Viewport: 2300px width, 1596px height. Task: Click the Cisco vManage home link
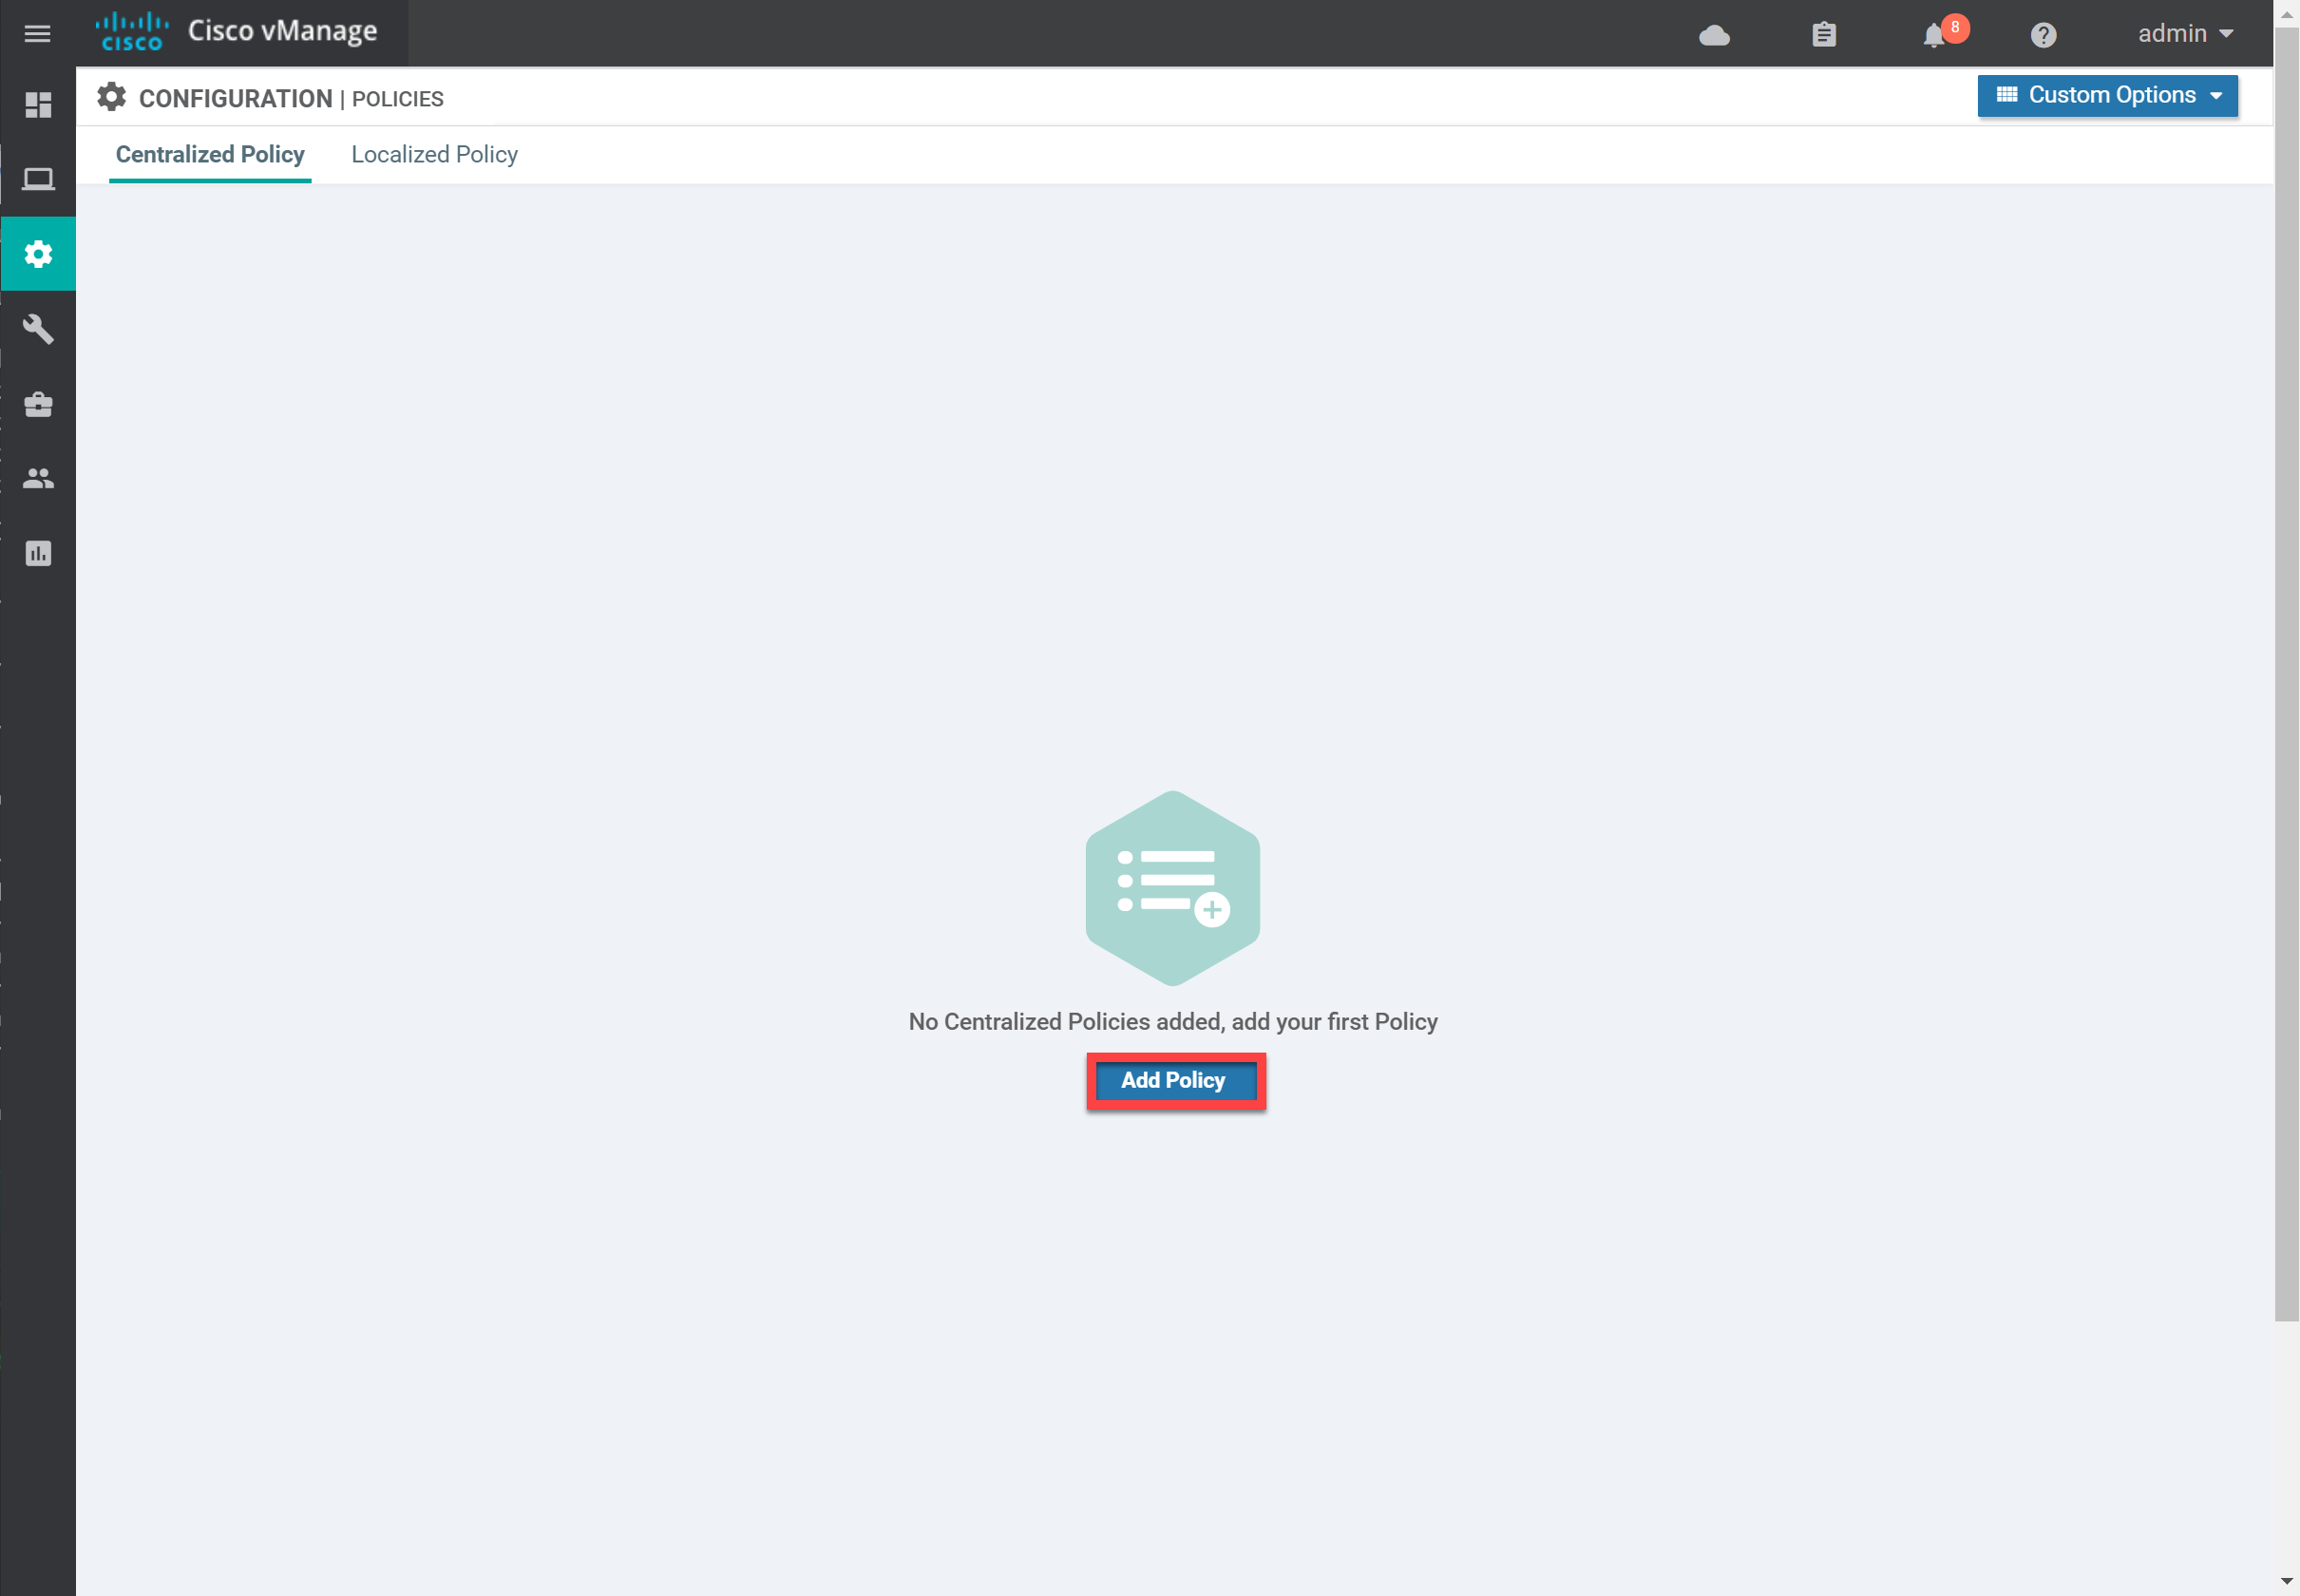[246, 31]
